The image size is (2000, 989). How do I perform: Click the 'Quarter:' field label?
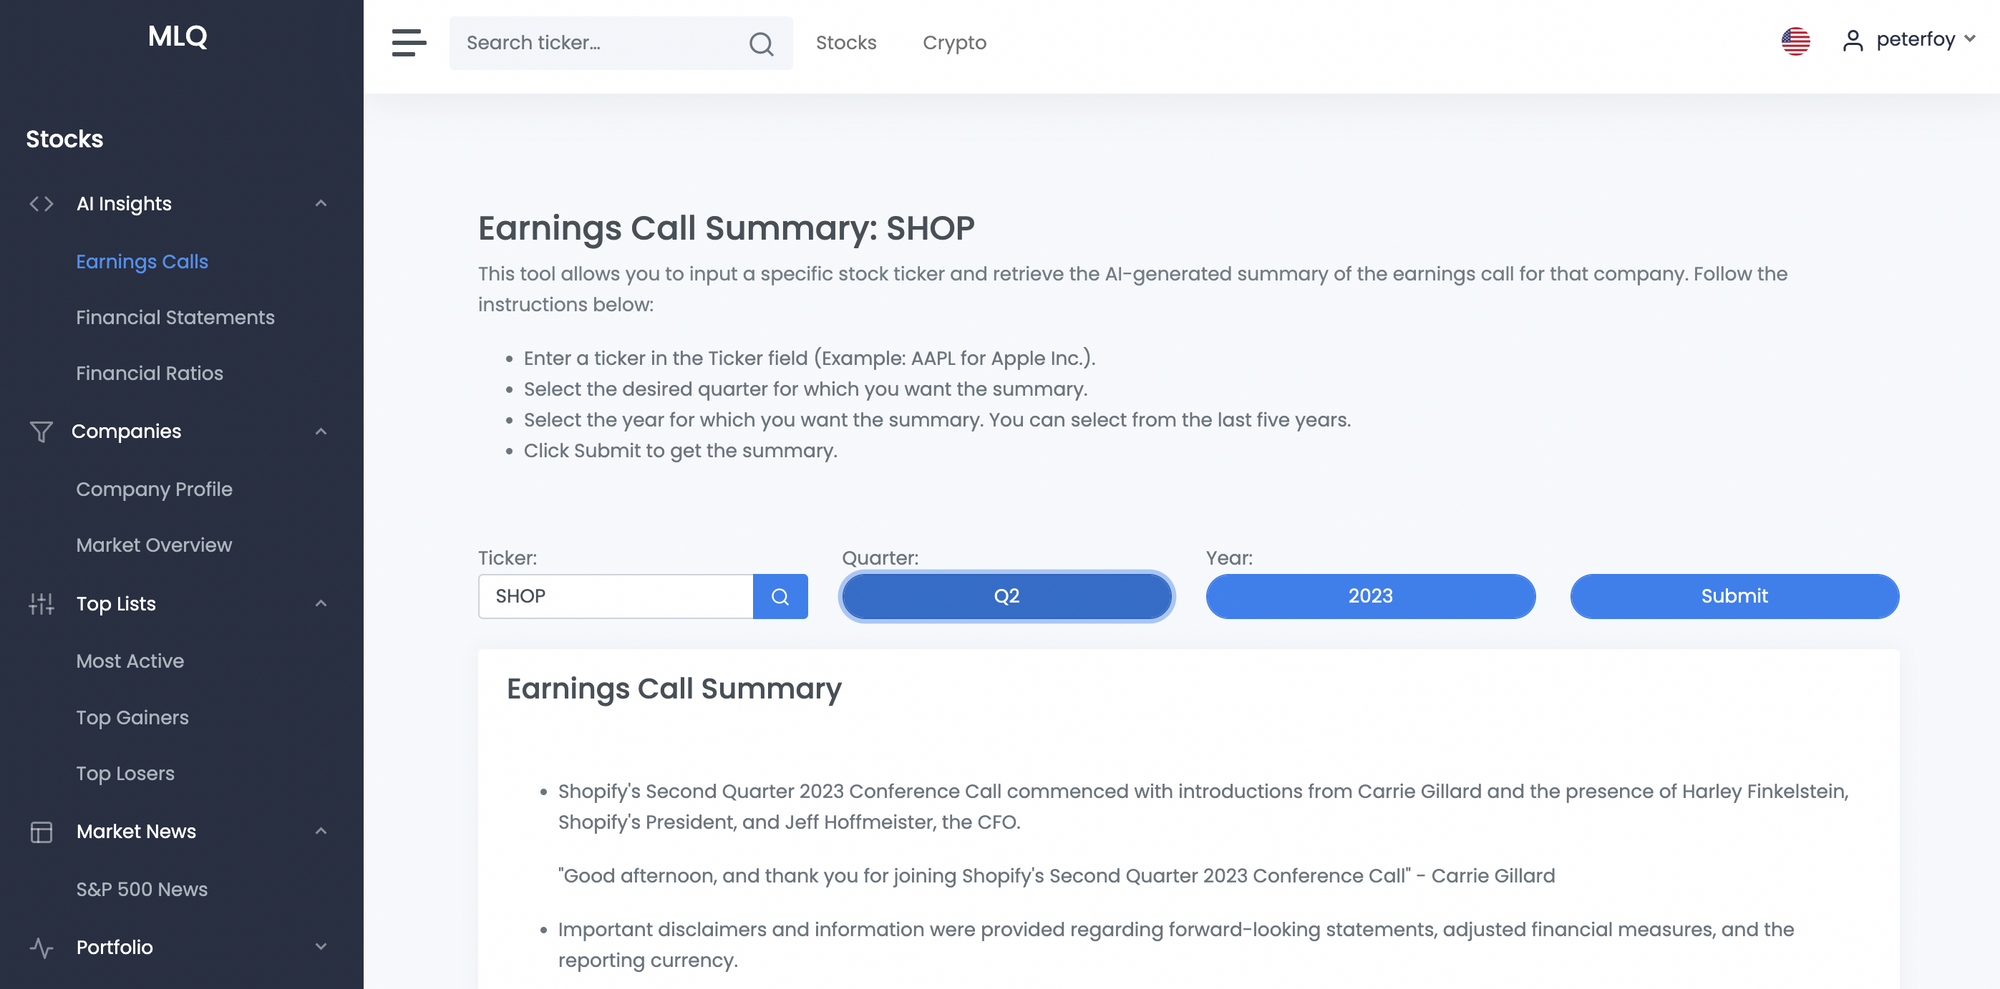coord(880,558)
